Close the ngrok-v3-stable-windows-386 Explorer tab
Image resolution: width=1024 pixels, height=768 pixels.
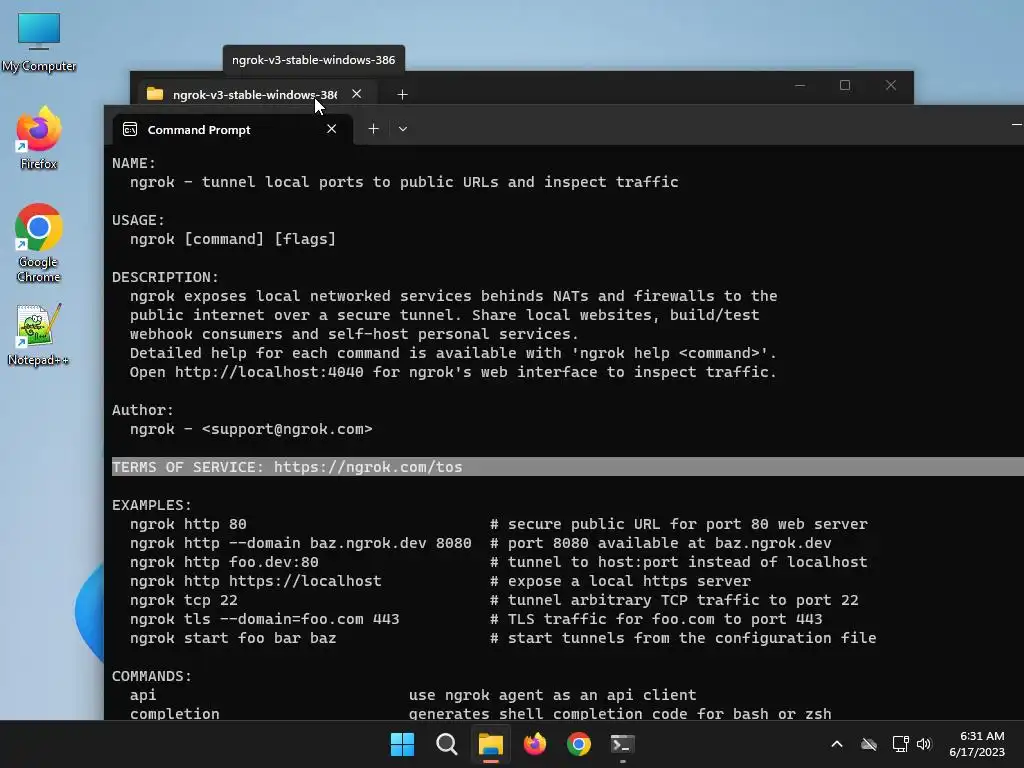tap(357, 94)
